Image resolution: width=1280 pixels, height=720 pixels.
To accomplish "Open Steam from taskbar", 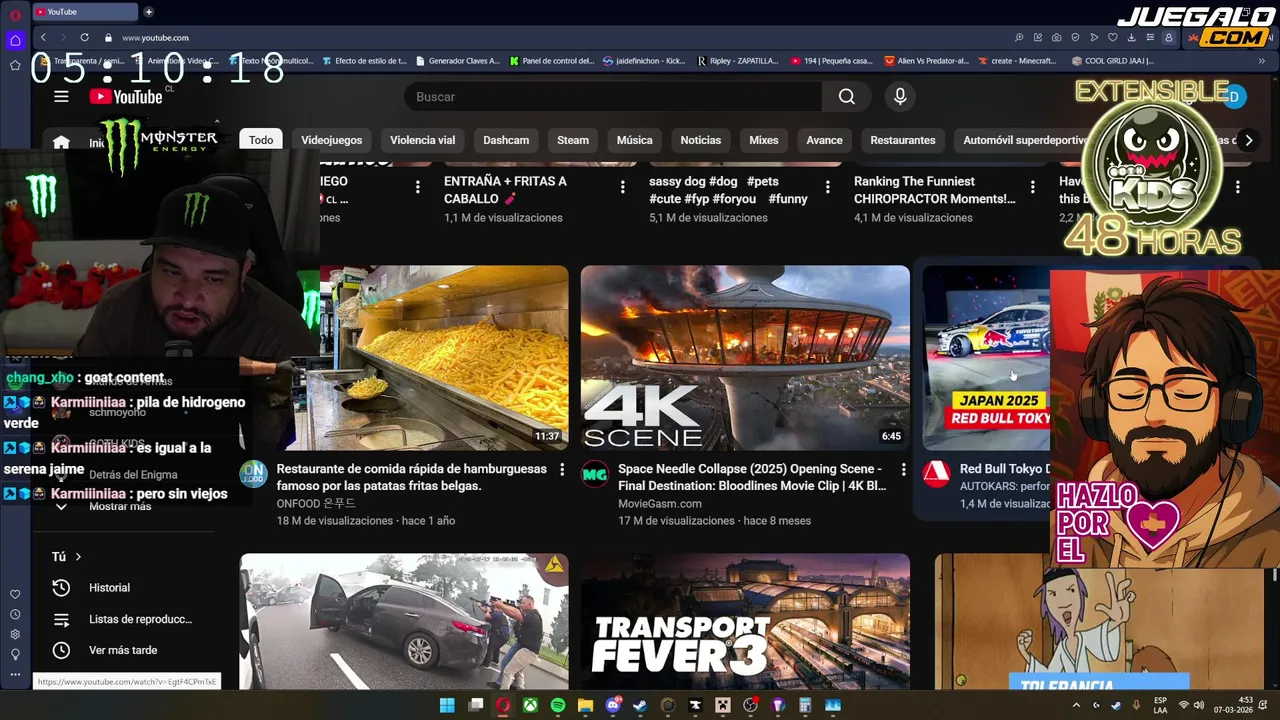I will coord(640,705).
